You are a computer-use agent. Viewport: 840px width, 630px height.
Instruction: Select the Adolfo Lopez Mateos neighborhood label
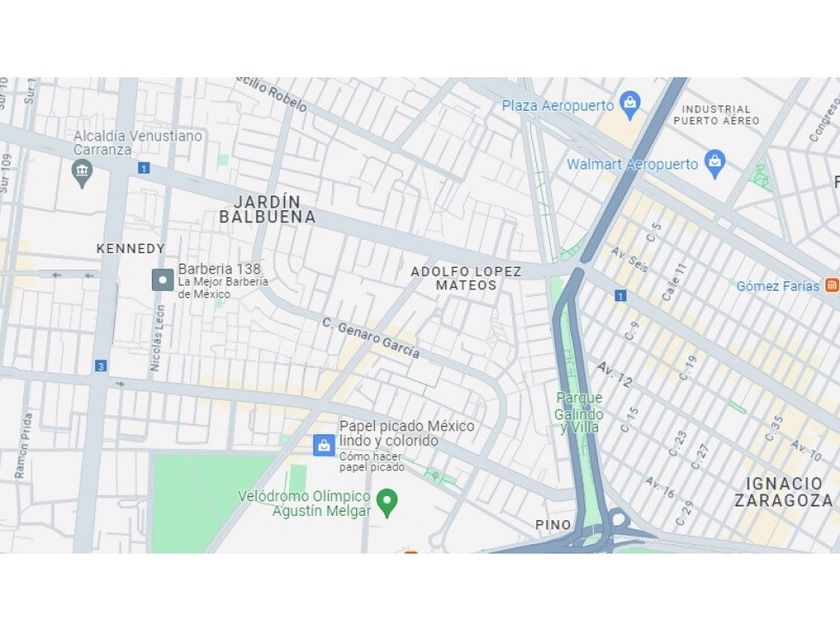466,278
